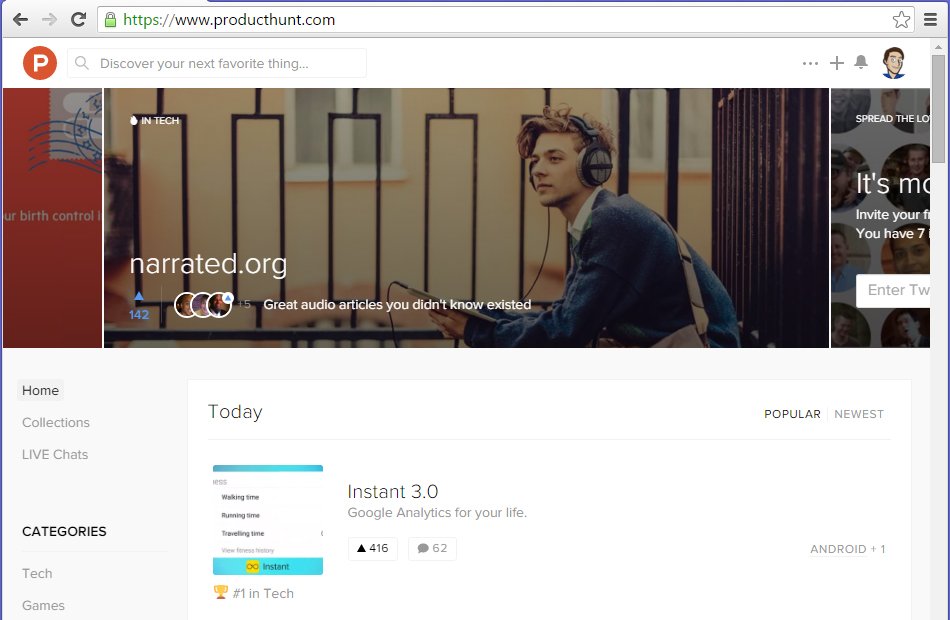
Task: Go back with the browser back arrow
Action: 20,19
